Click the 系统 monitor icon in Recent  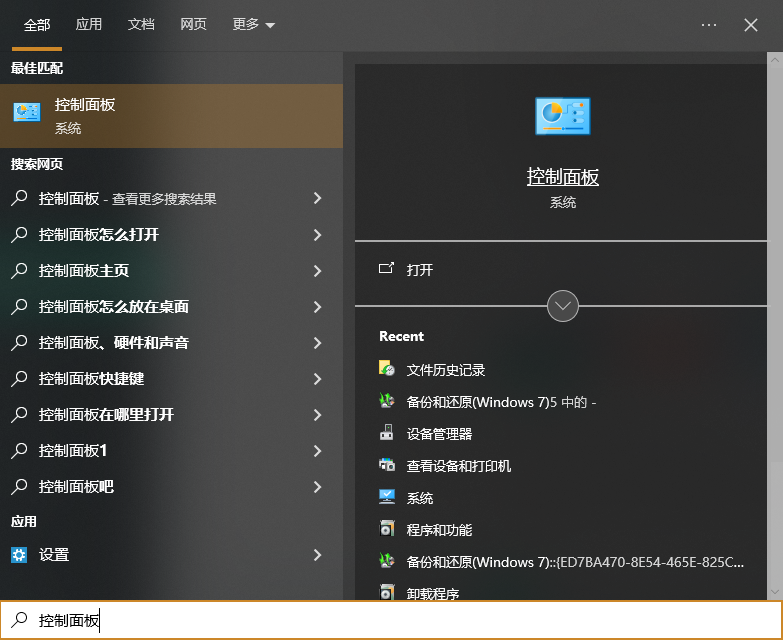click(x=387, y=497)
